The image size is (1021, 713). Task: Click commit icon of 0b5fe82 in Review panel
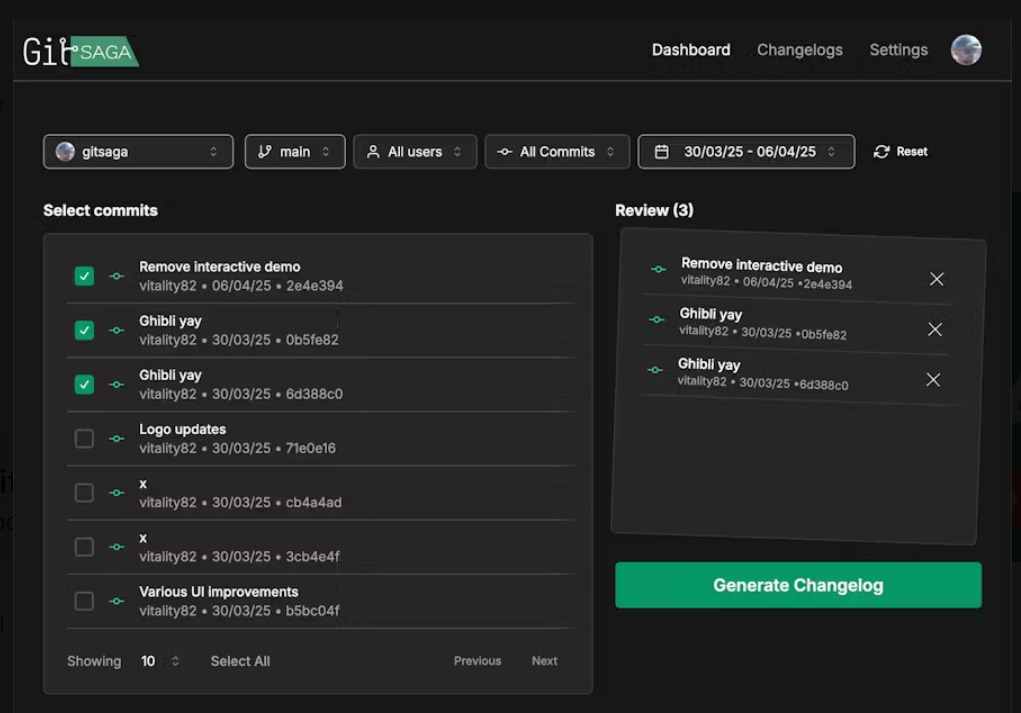656,319
